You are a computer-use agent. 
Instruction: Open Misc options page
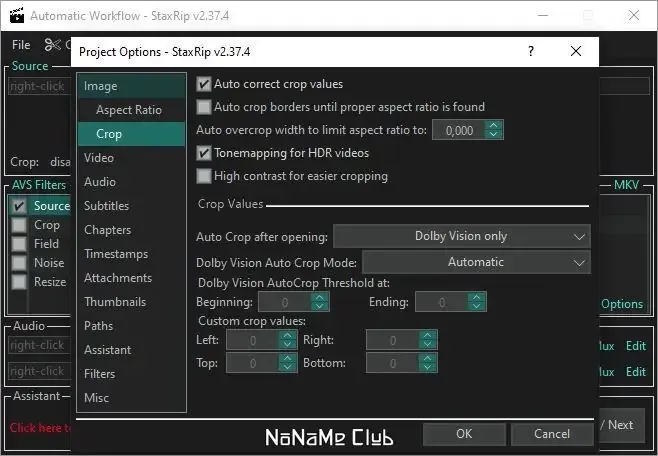pyautogui.click(x=131, y=397)
